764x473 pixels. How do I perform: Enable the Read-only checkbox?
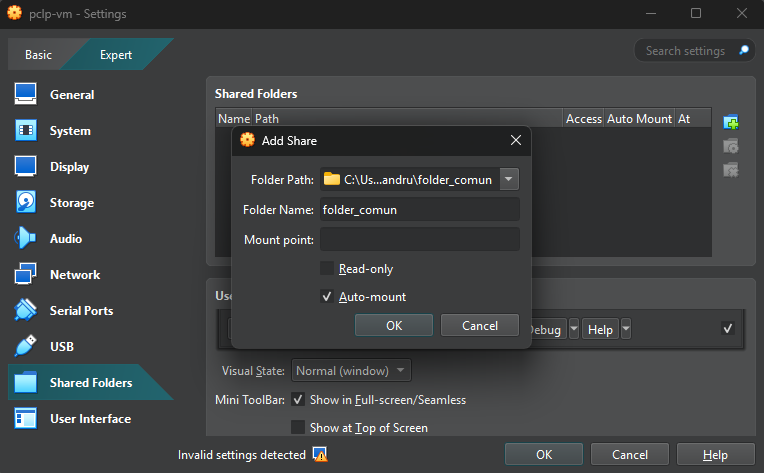327,268
